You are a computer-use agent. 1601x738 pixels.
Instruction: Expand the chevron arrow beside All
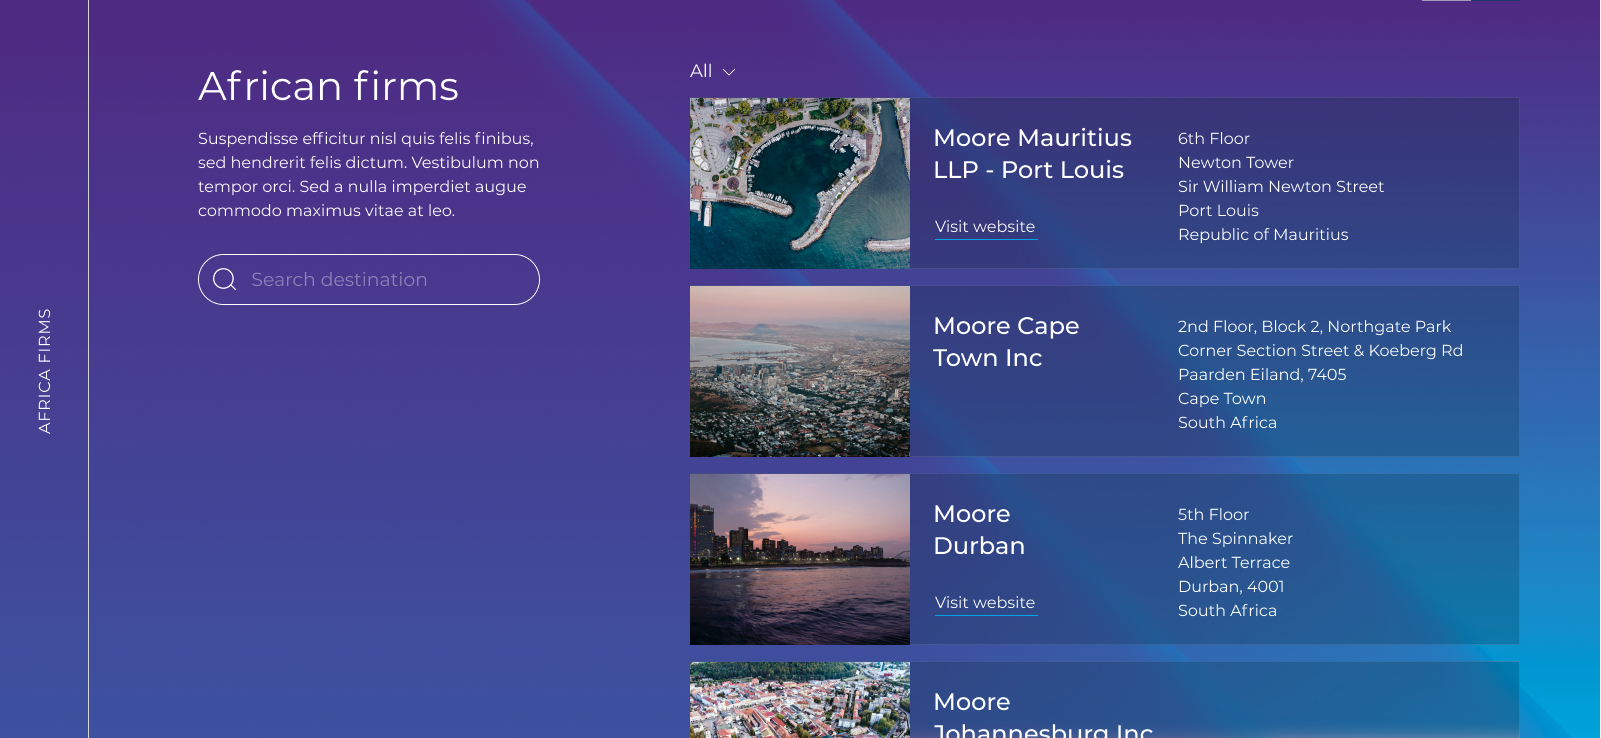729,72
